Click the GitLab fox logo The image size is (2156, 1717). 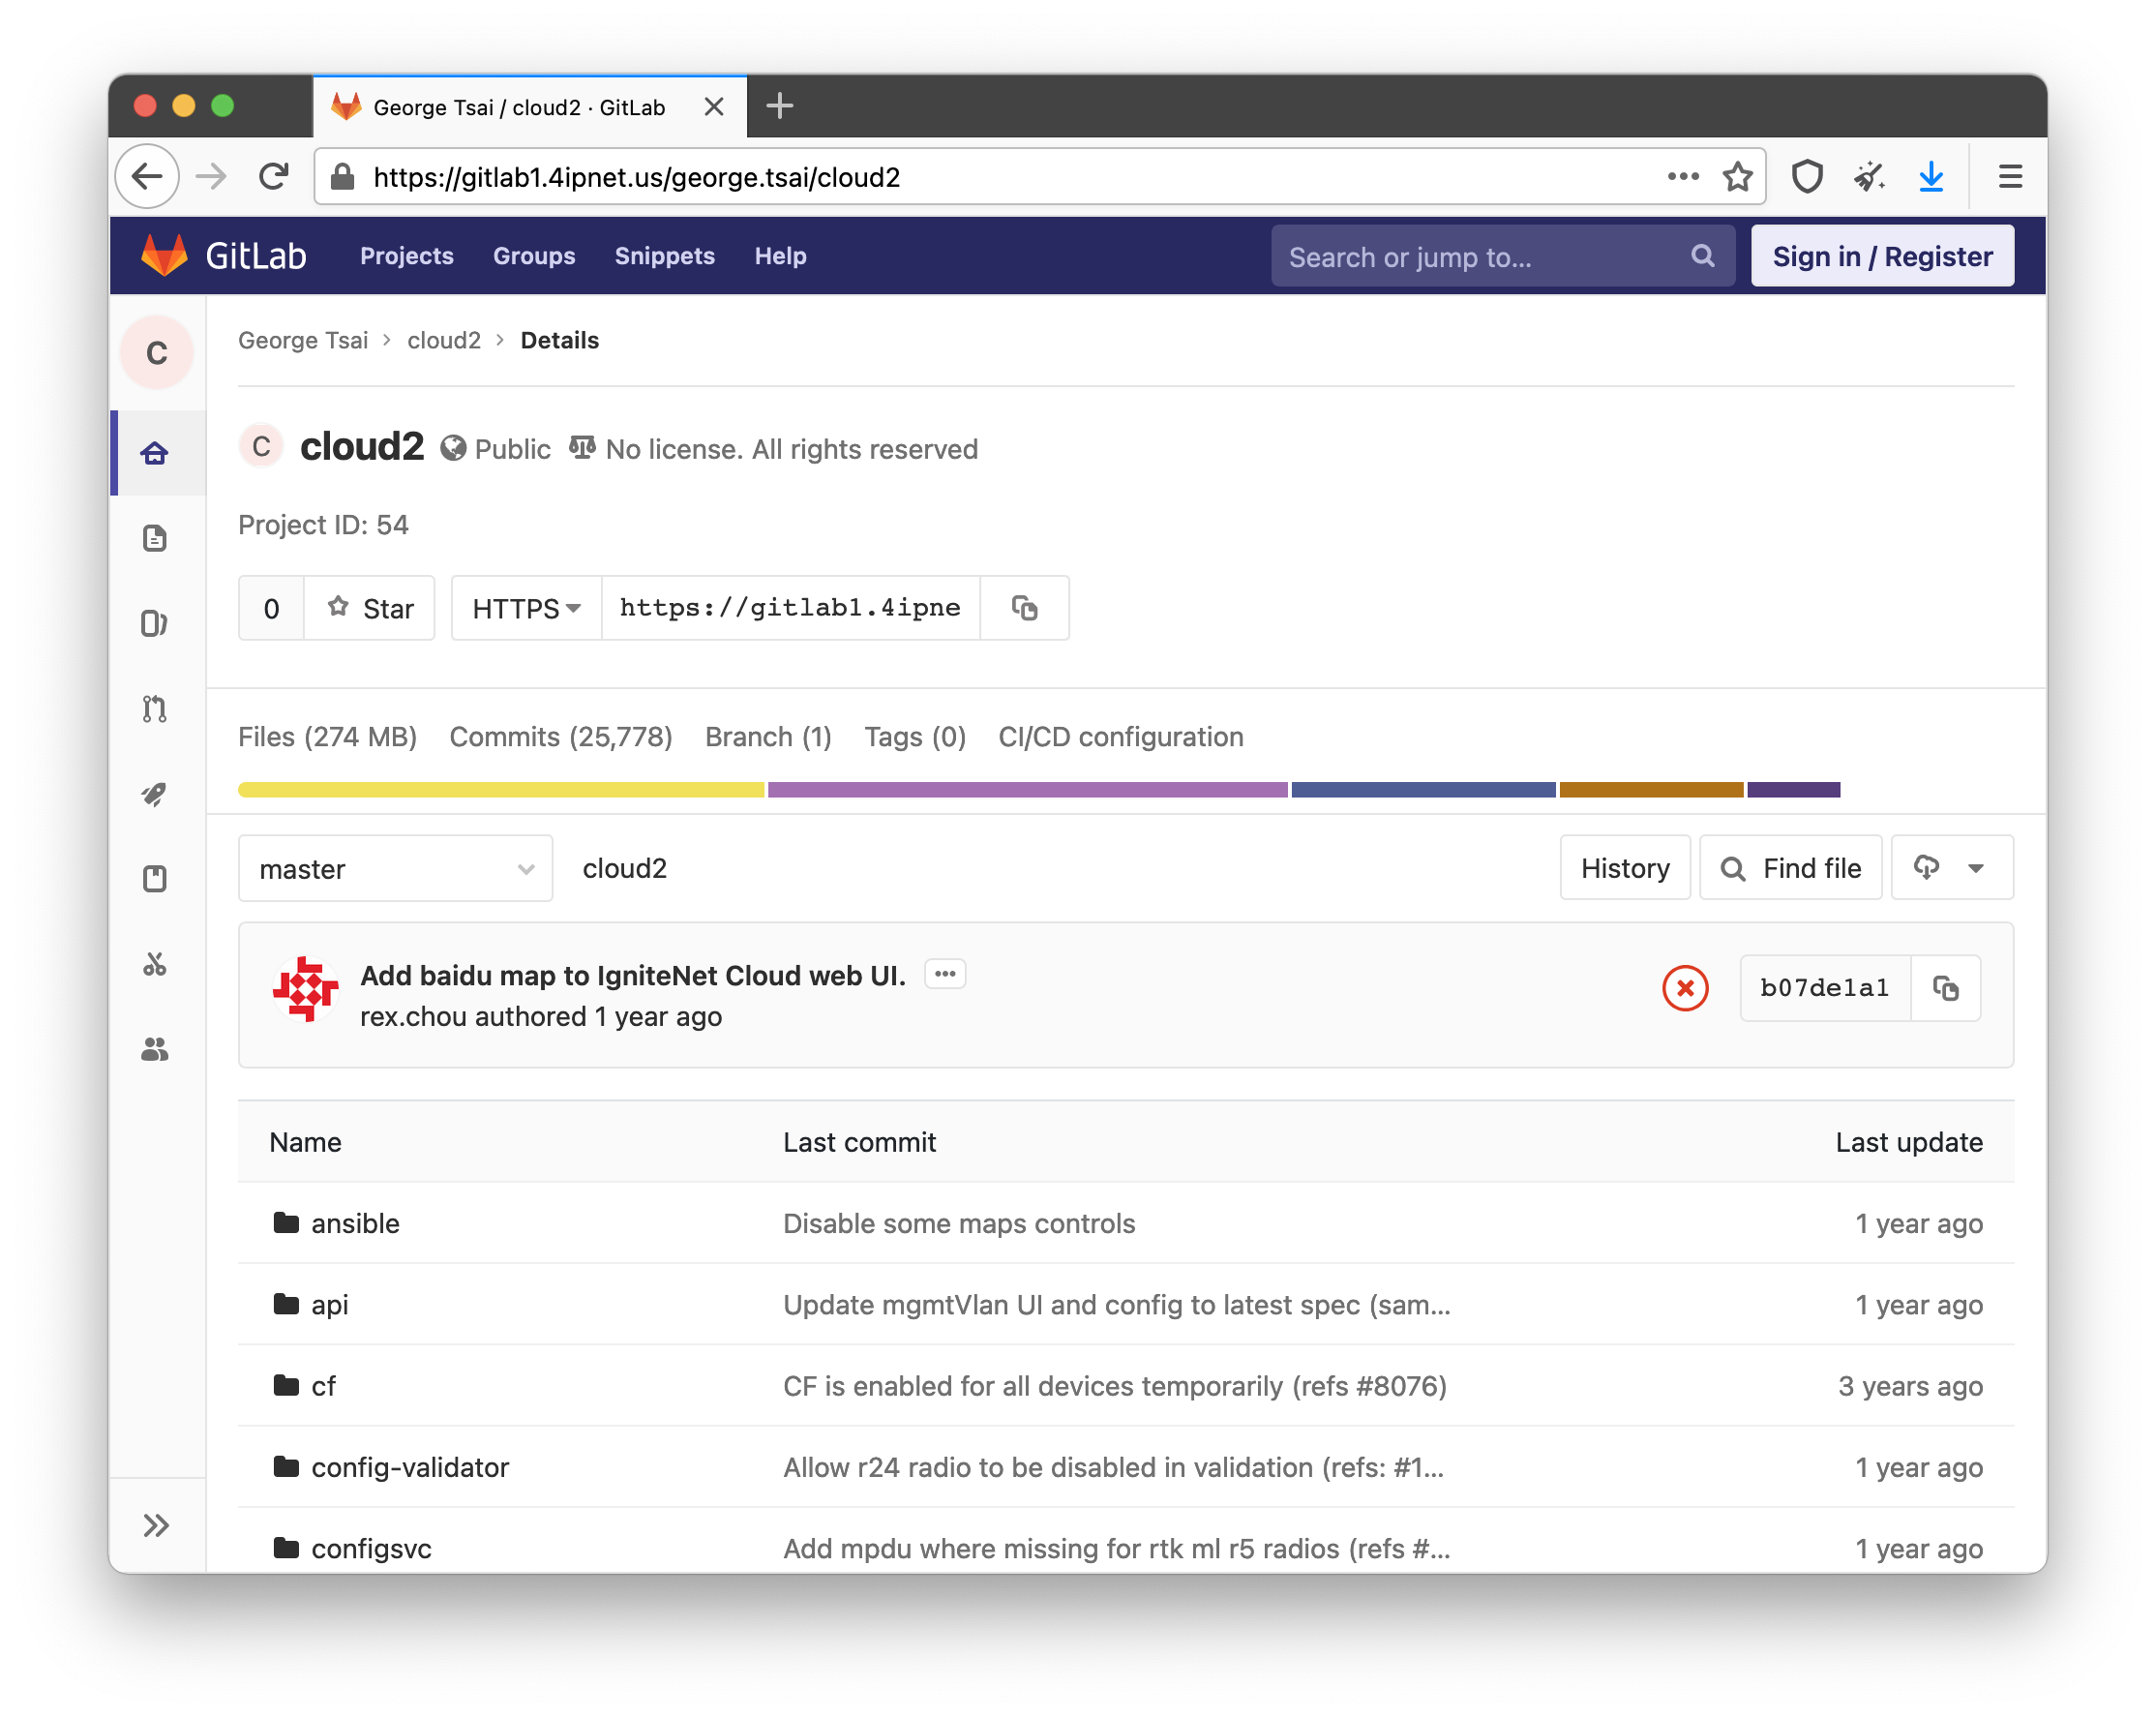pos(164,256)
